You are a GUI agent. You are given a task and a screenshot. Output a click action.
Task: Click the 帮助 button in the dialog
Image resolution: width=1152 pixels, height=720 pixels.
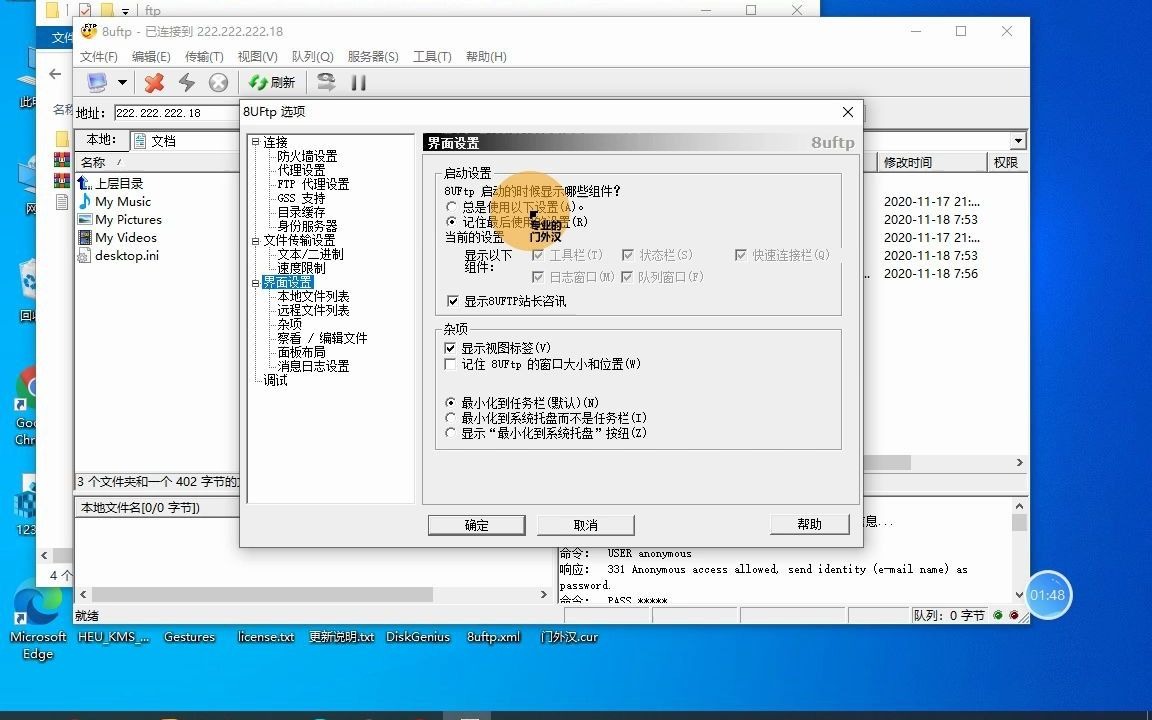[x=809, y=525]
